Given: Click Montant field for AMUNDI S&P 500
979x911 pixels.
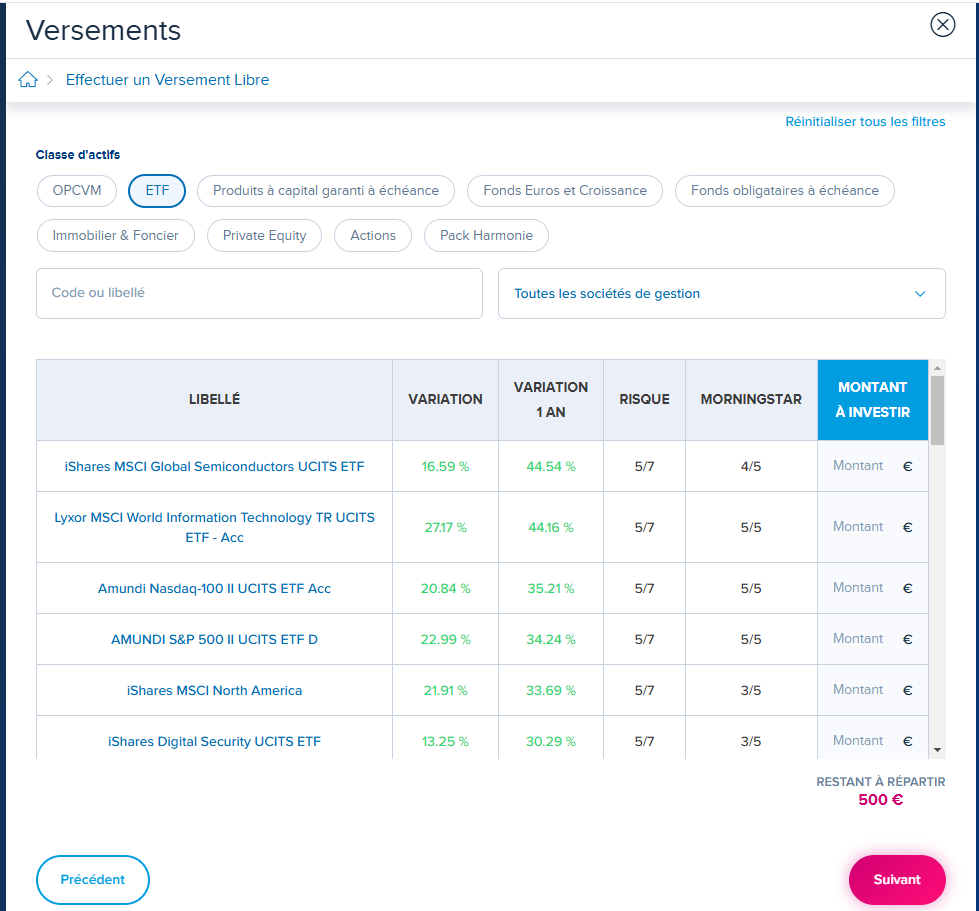Looking at the screenshot, I should pos(872,639).
